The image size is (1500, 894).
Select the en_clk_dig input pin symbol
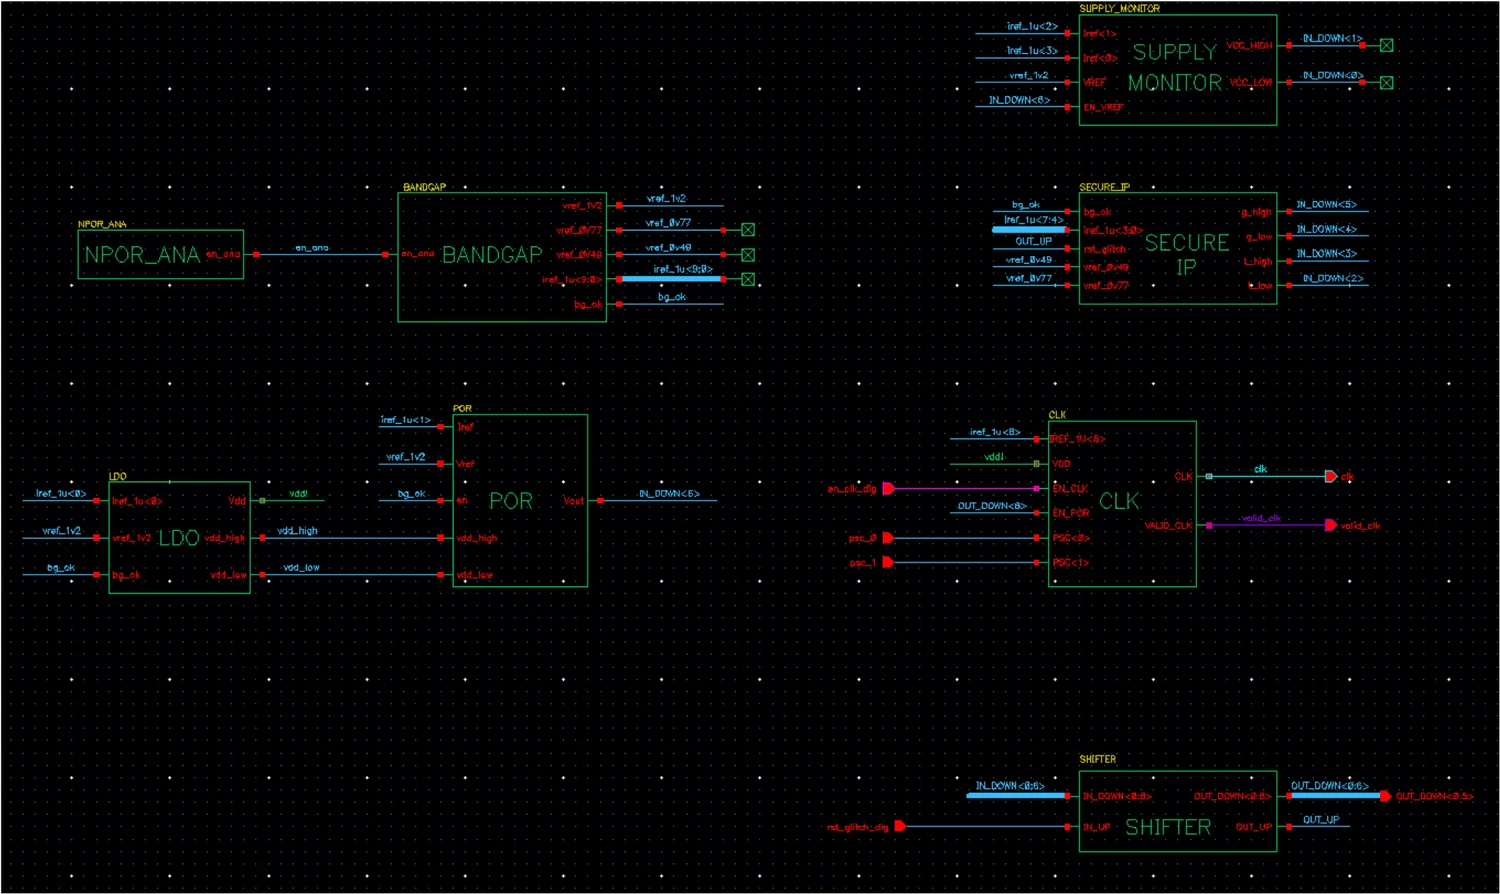click(x=888, y=489)
